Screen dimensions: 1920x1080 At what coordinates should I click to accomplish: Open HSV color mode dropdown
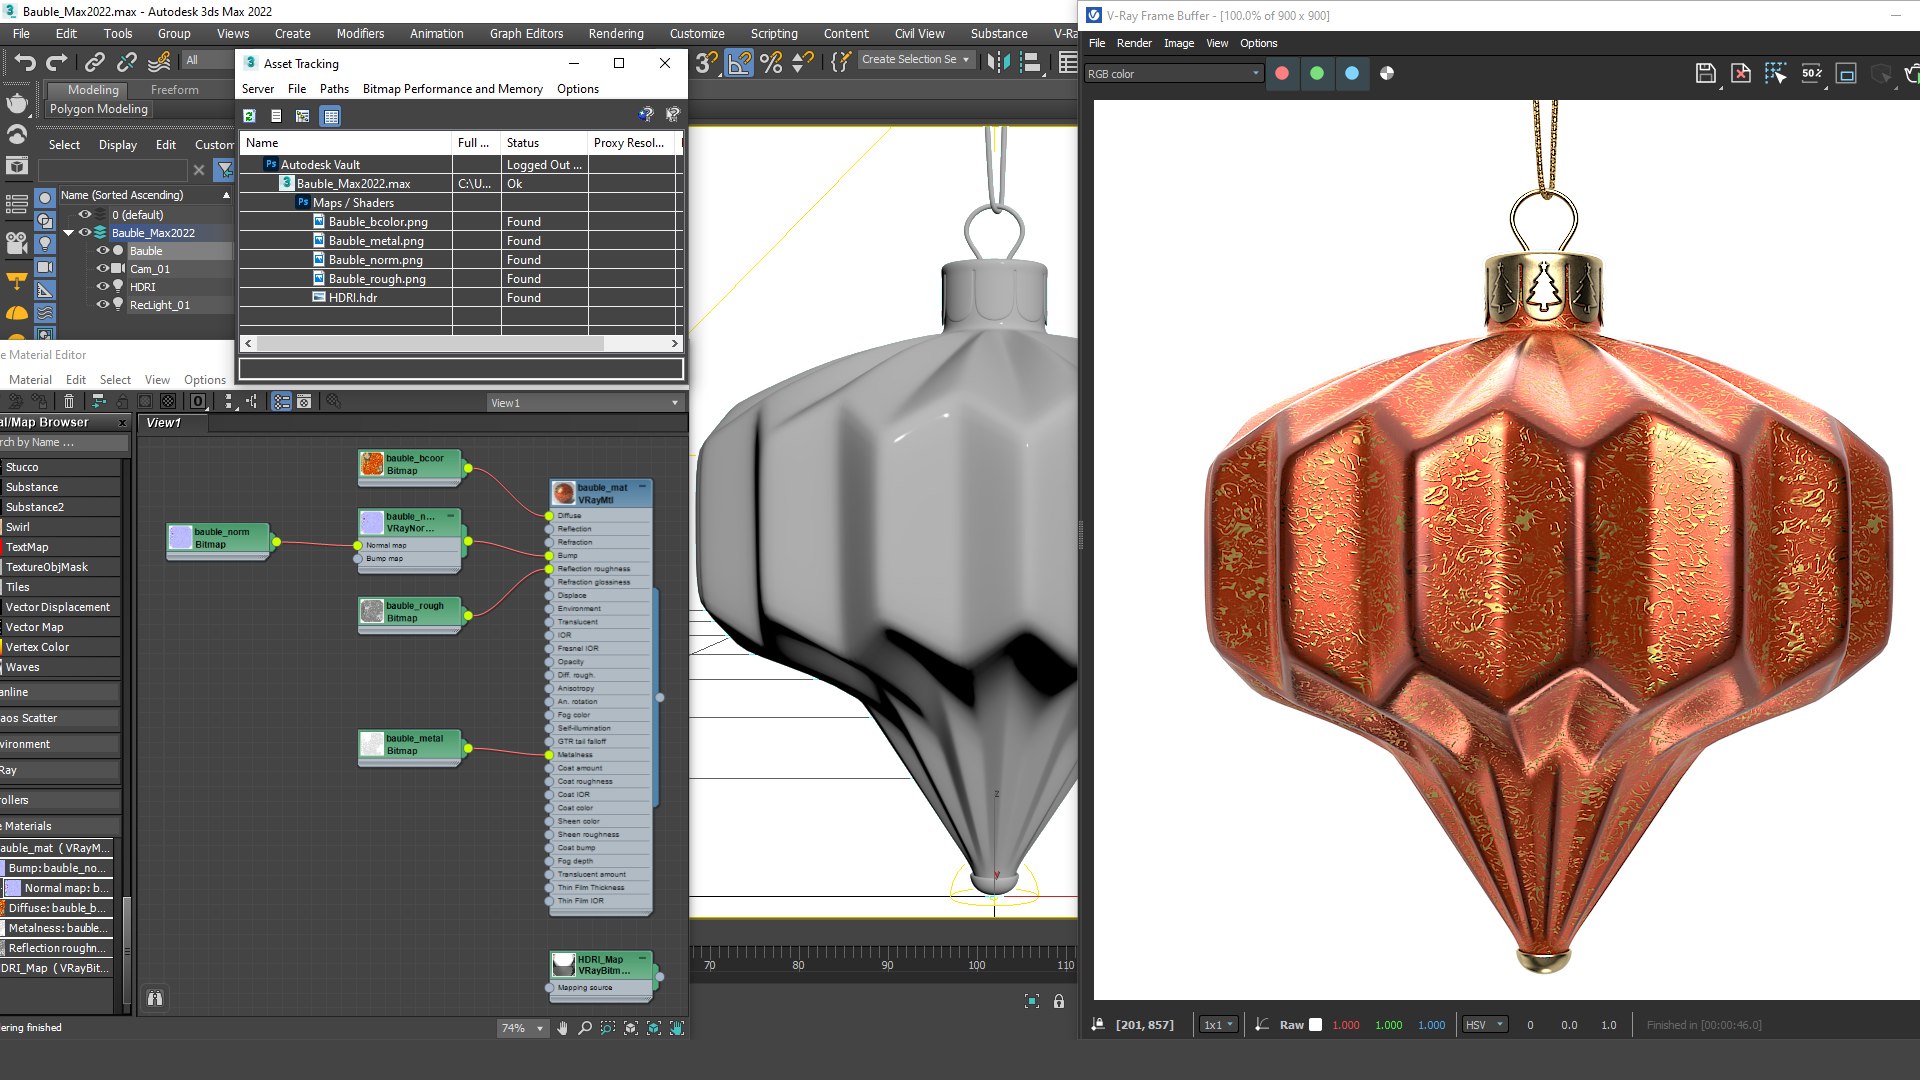pyautogui.click(x=1485, y=1025)
